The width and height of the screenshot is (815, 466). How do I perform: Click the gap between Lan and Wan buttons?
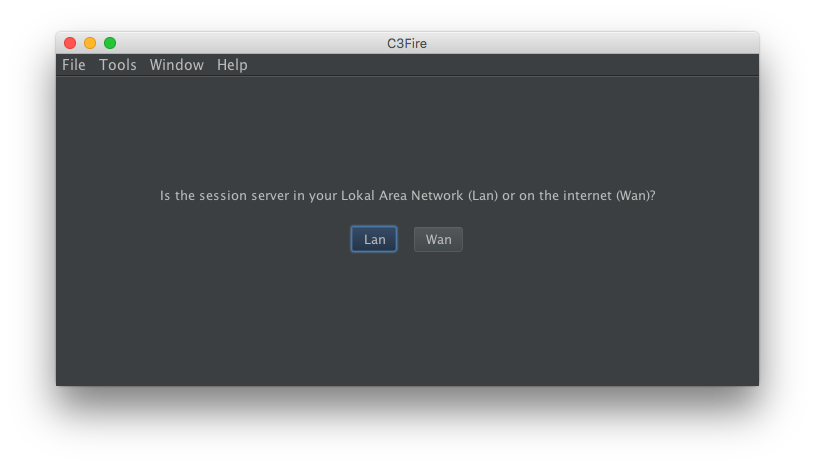click(x=406, y=239)
